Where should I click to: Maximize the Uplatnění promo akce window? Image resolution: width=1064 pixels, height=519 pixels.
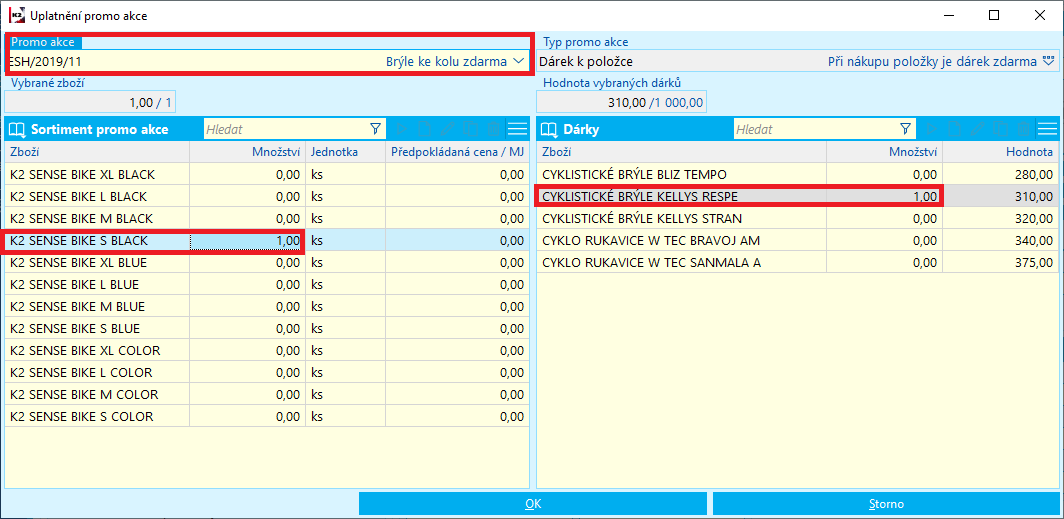994,15
